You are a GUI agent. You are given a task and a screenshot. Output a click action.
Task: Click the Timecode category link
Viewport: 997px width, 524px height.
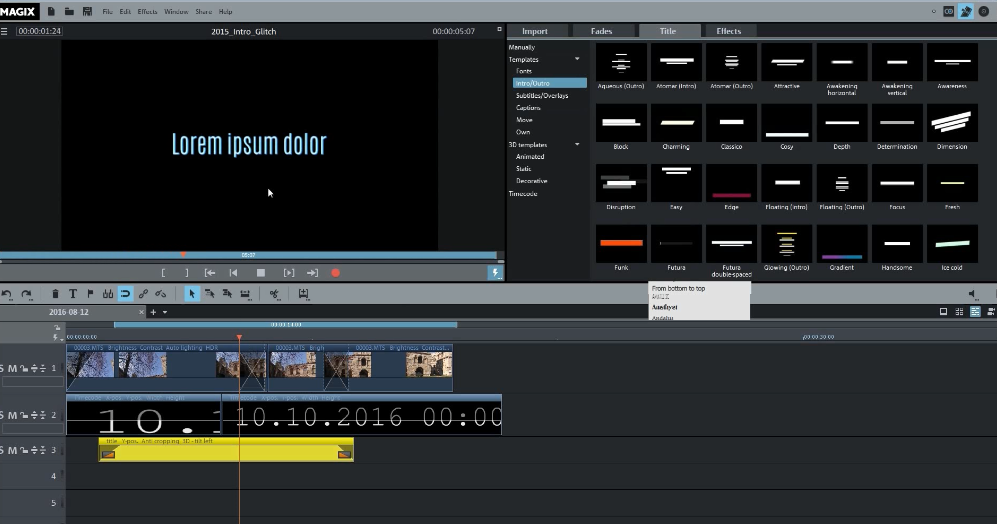[x=523, y=193]
